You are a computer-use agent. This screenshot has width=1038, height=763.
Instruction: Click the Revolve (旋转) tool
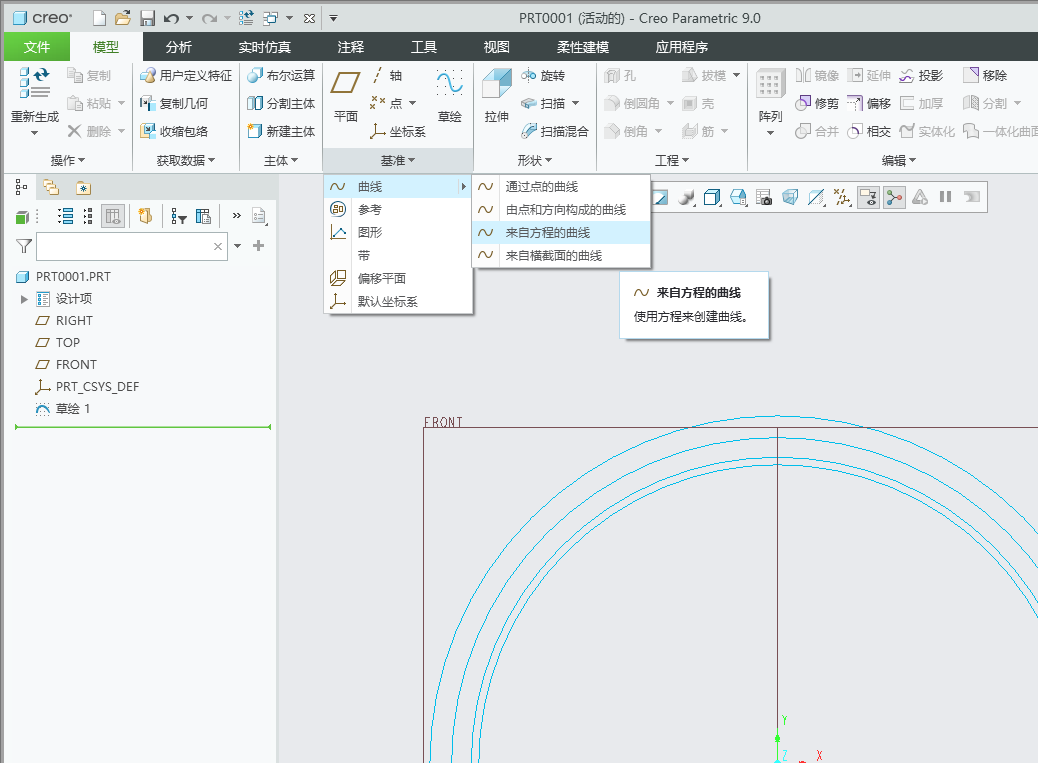tap(543, 75)
